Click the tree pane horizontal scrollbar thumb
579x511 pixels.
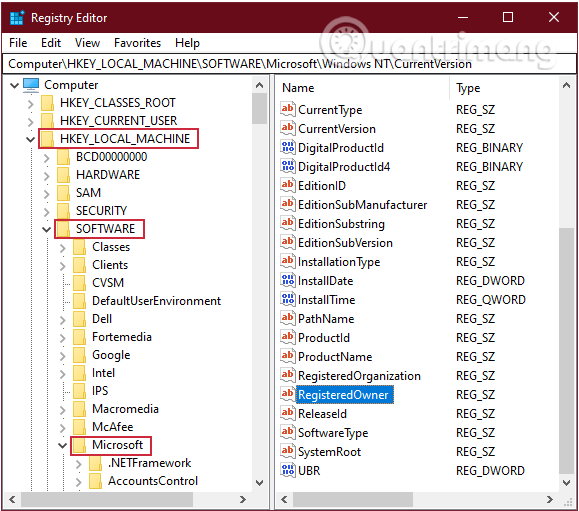tap(107, 500)
